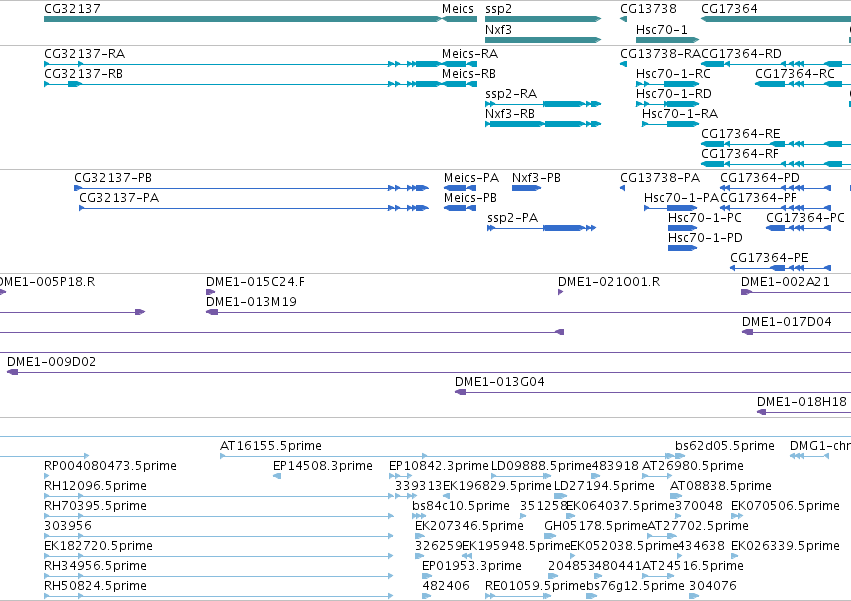Click EST feature 304076

click(713, 586)
